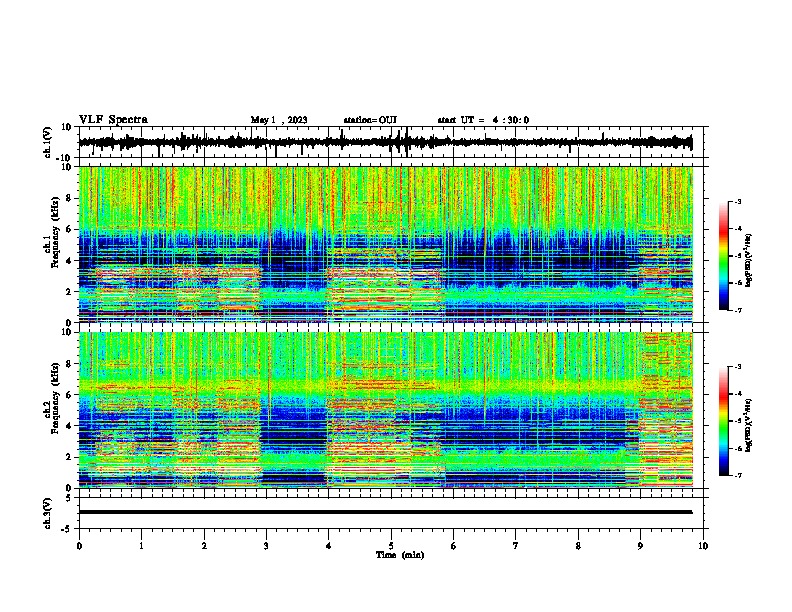Click the "-7" tick on ch.2 colorbar

737,475
